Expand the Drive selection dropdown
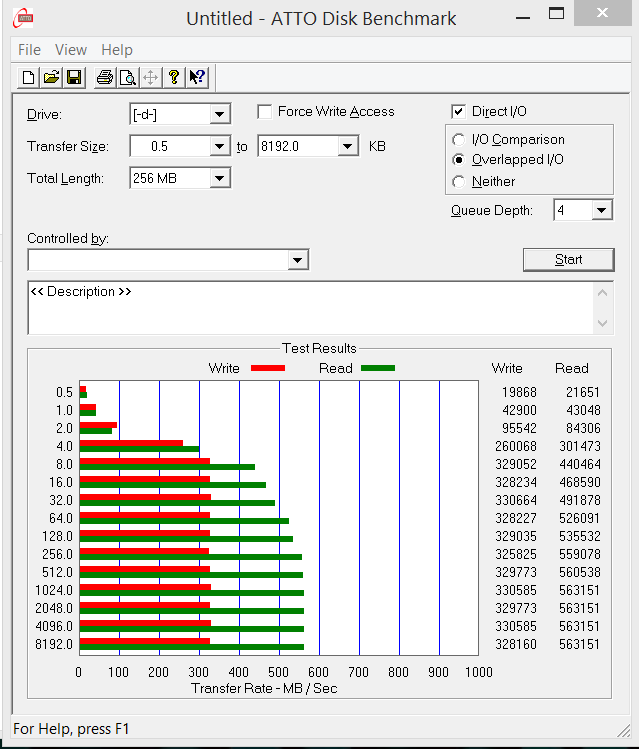 [x=220, y=115]
